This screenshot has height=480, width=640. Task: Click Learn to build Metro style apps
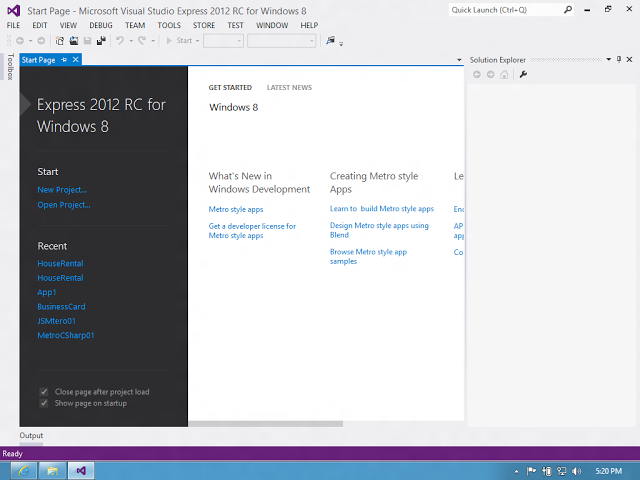pos(382,209)
